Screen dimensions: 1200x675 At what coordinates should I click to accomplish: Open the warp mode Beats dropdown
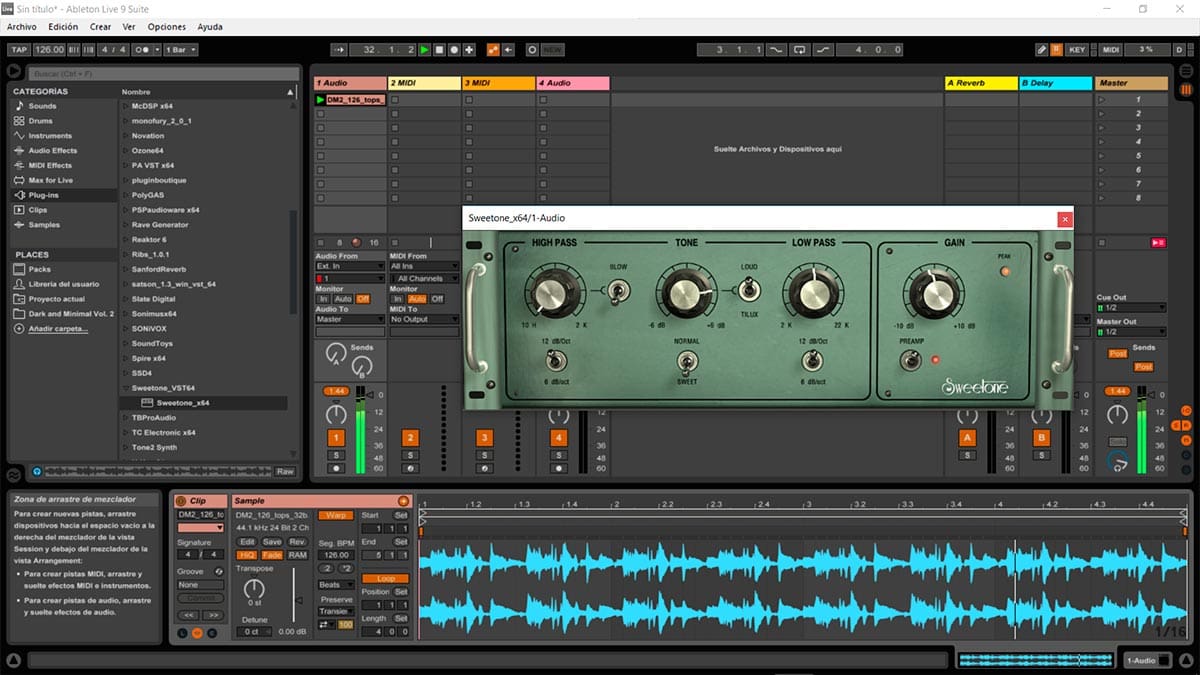[x=336, y=585]
